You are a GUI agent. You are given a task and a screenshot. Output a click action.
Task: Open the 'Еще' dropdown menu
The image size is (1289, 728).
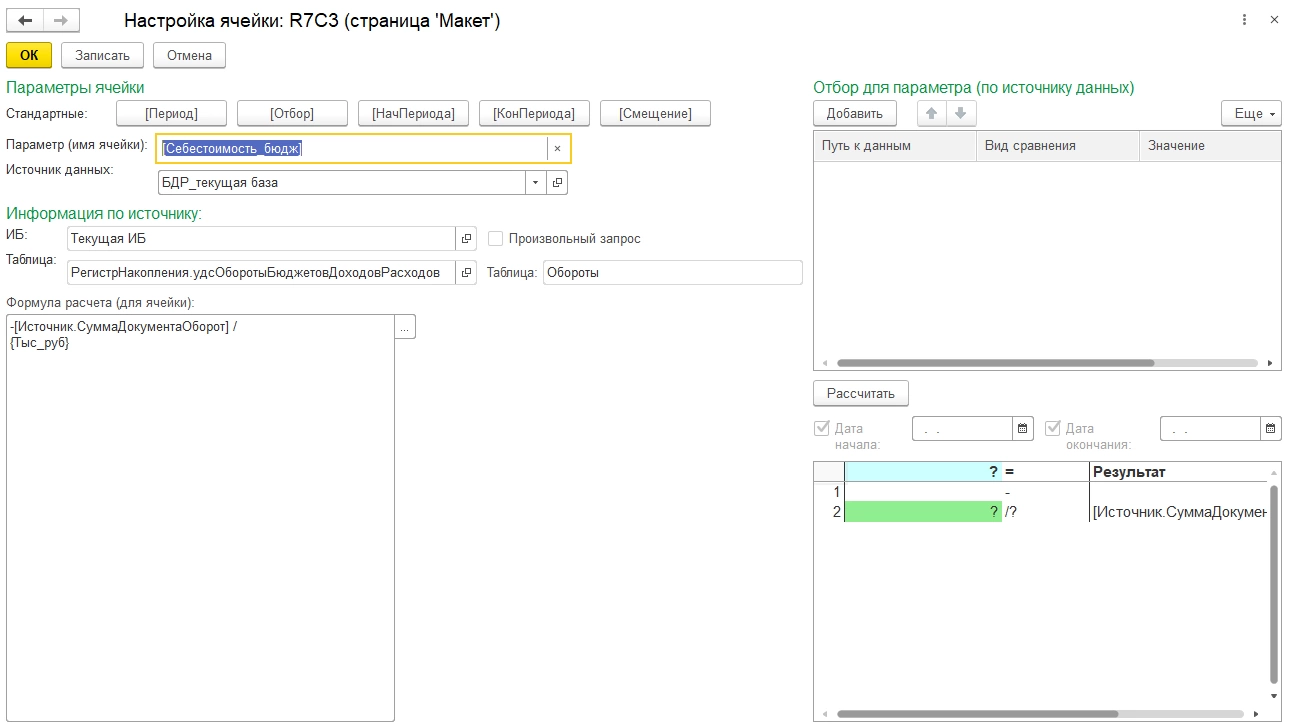coord(1250,114)
